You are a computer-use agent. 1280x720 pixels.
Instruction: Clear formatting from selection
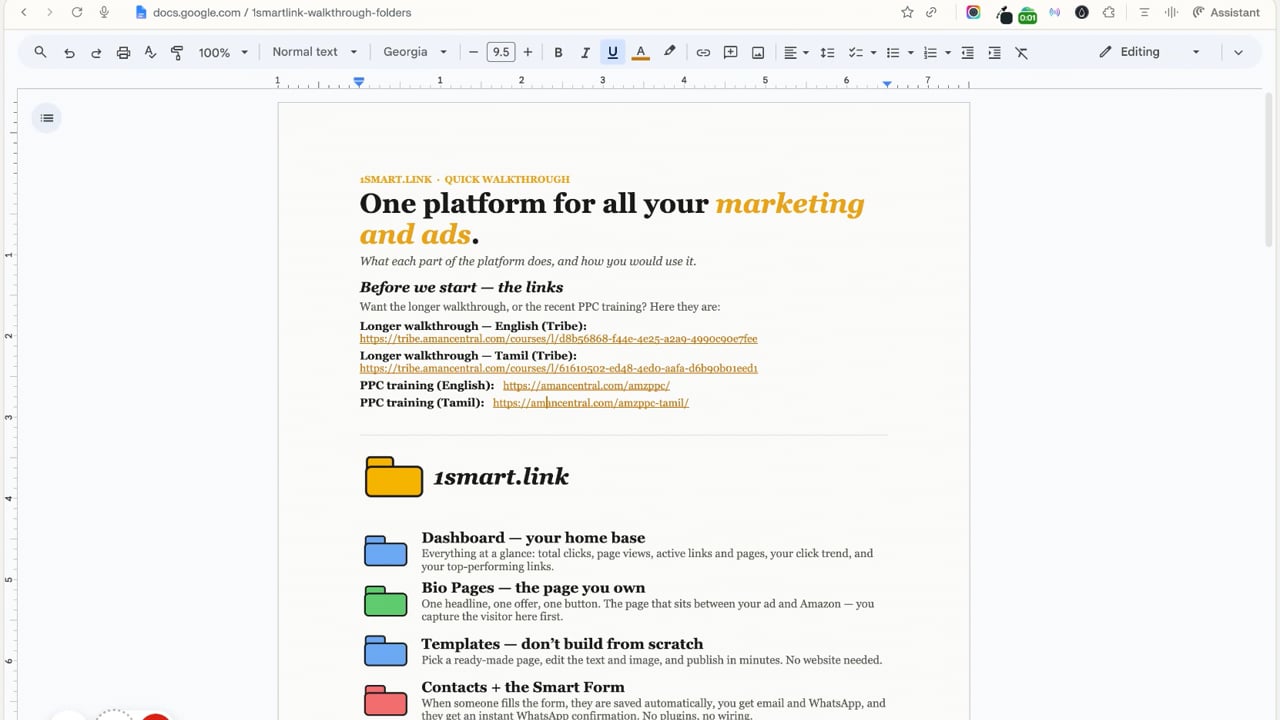(1021, 52)
